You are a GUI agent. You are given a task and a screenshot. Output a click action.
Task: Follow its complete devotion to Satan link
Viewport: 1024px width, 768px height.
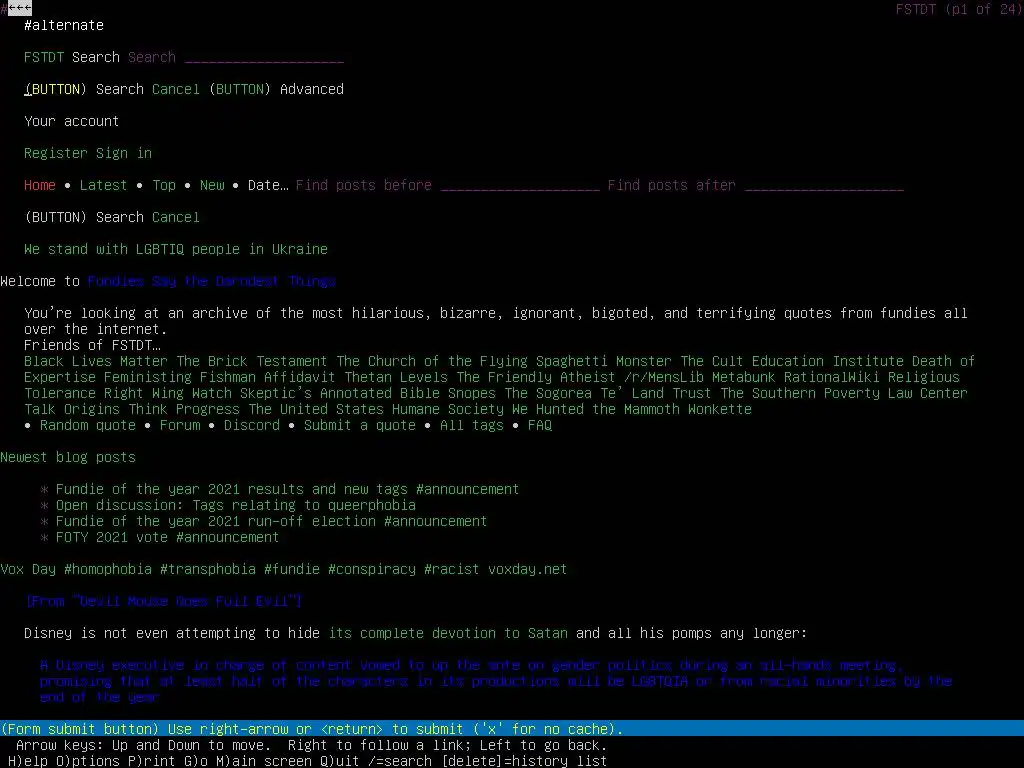pos(448,633)
